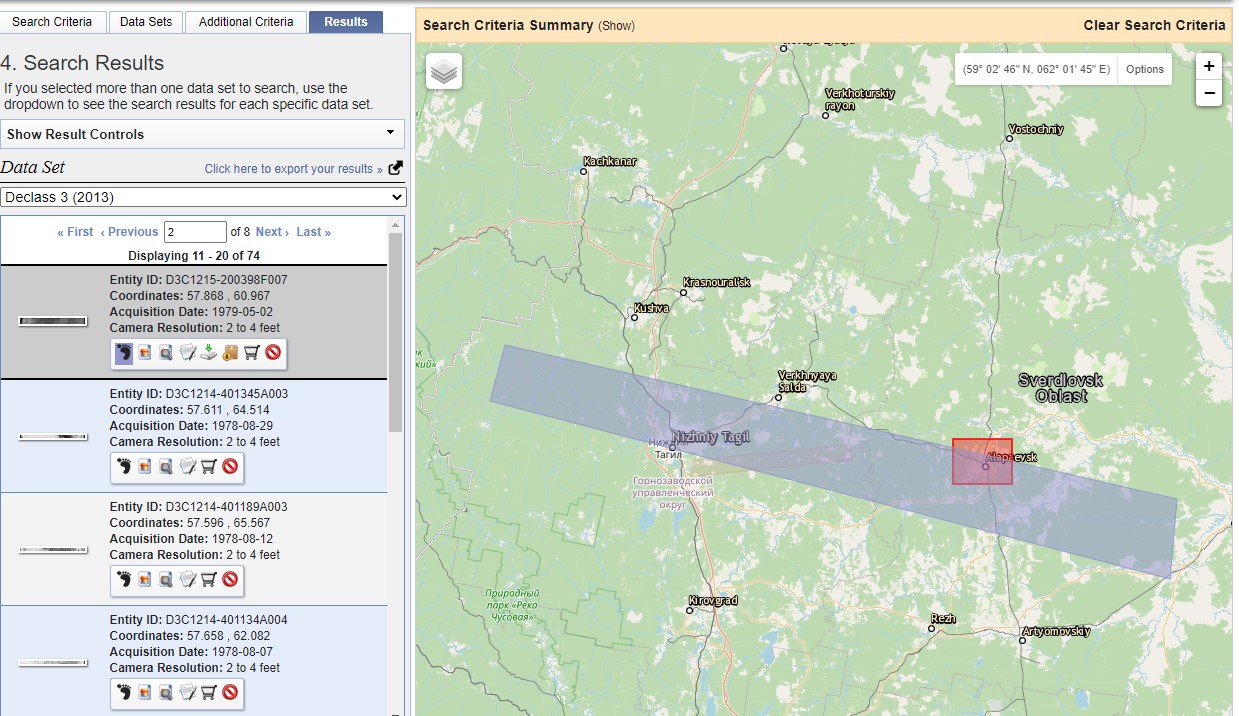Open the Declass 3 (2013) data set dropdown

click(x=203, y=197)
